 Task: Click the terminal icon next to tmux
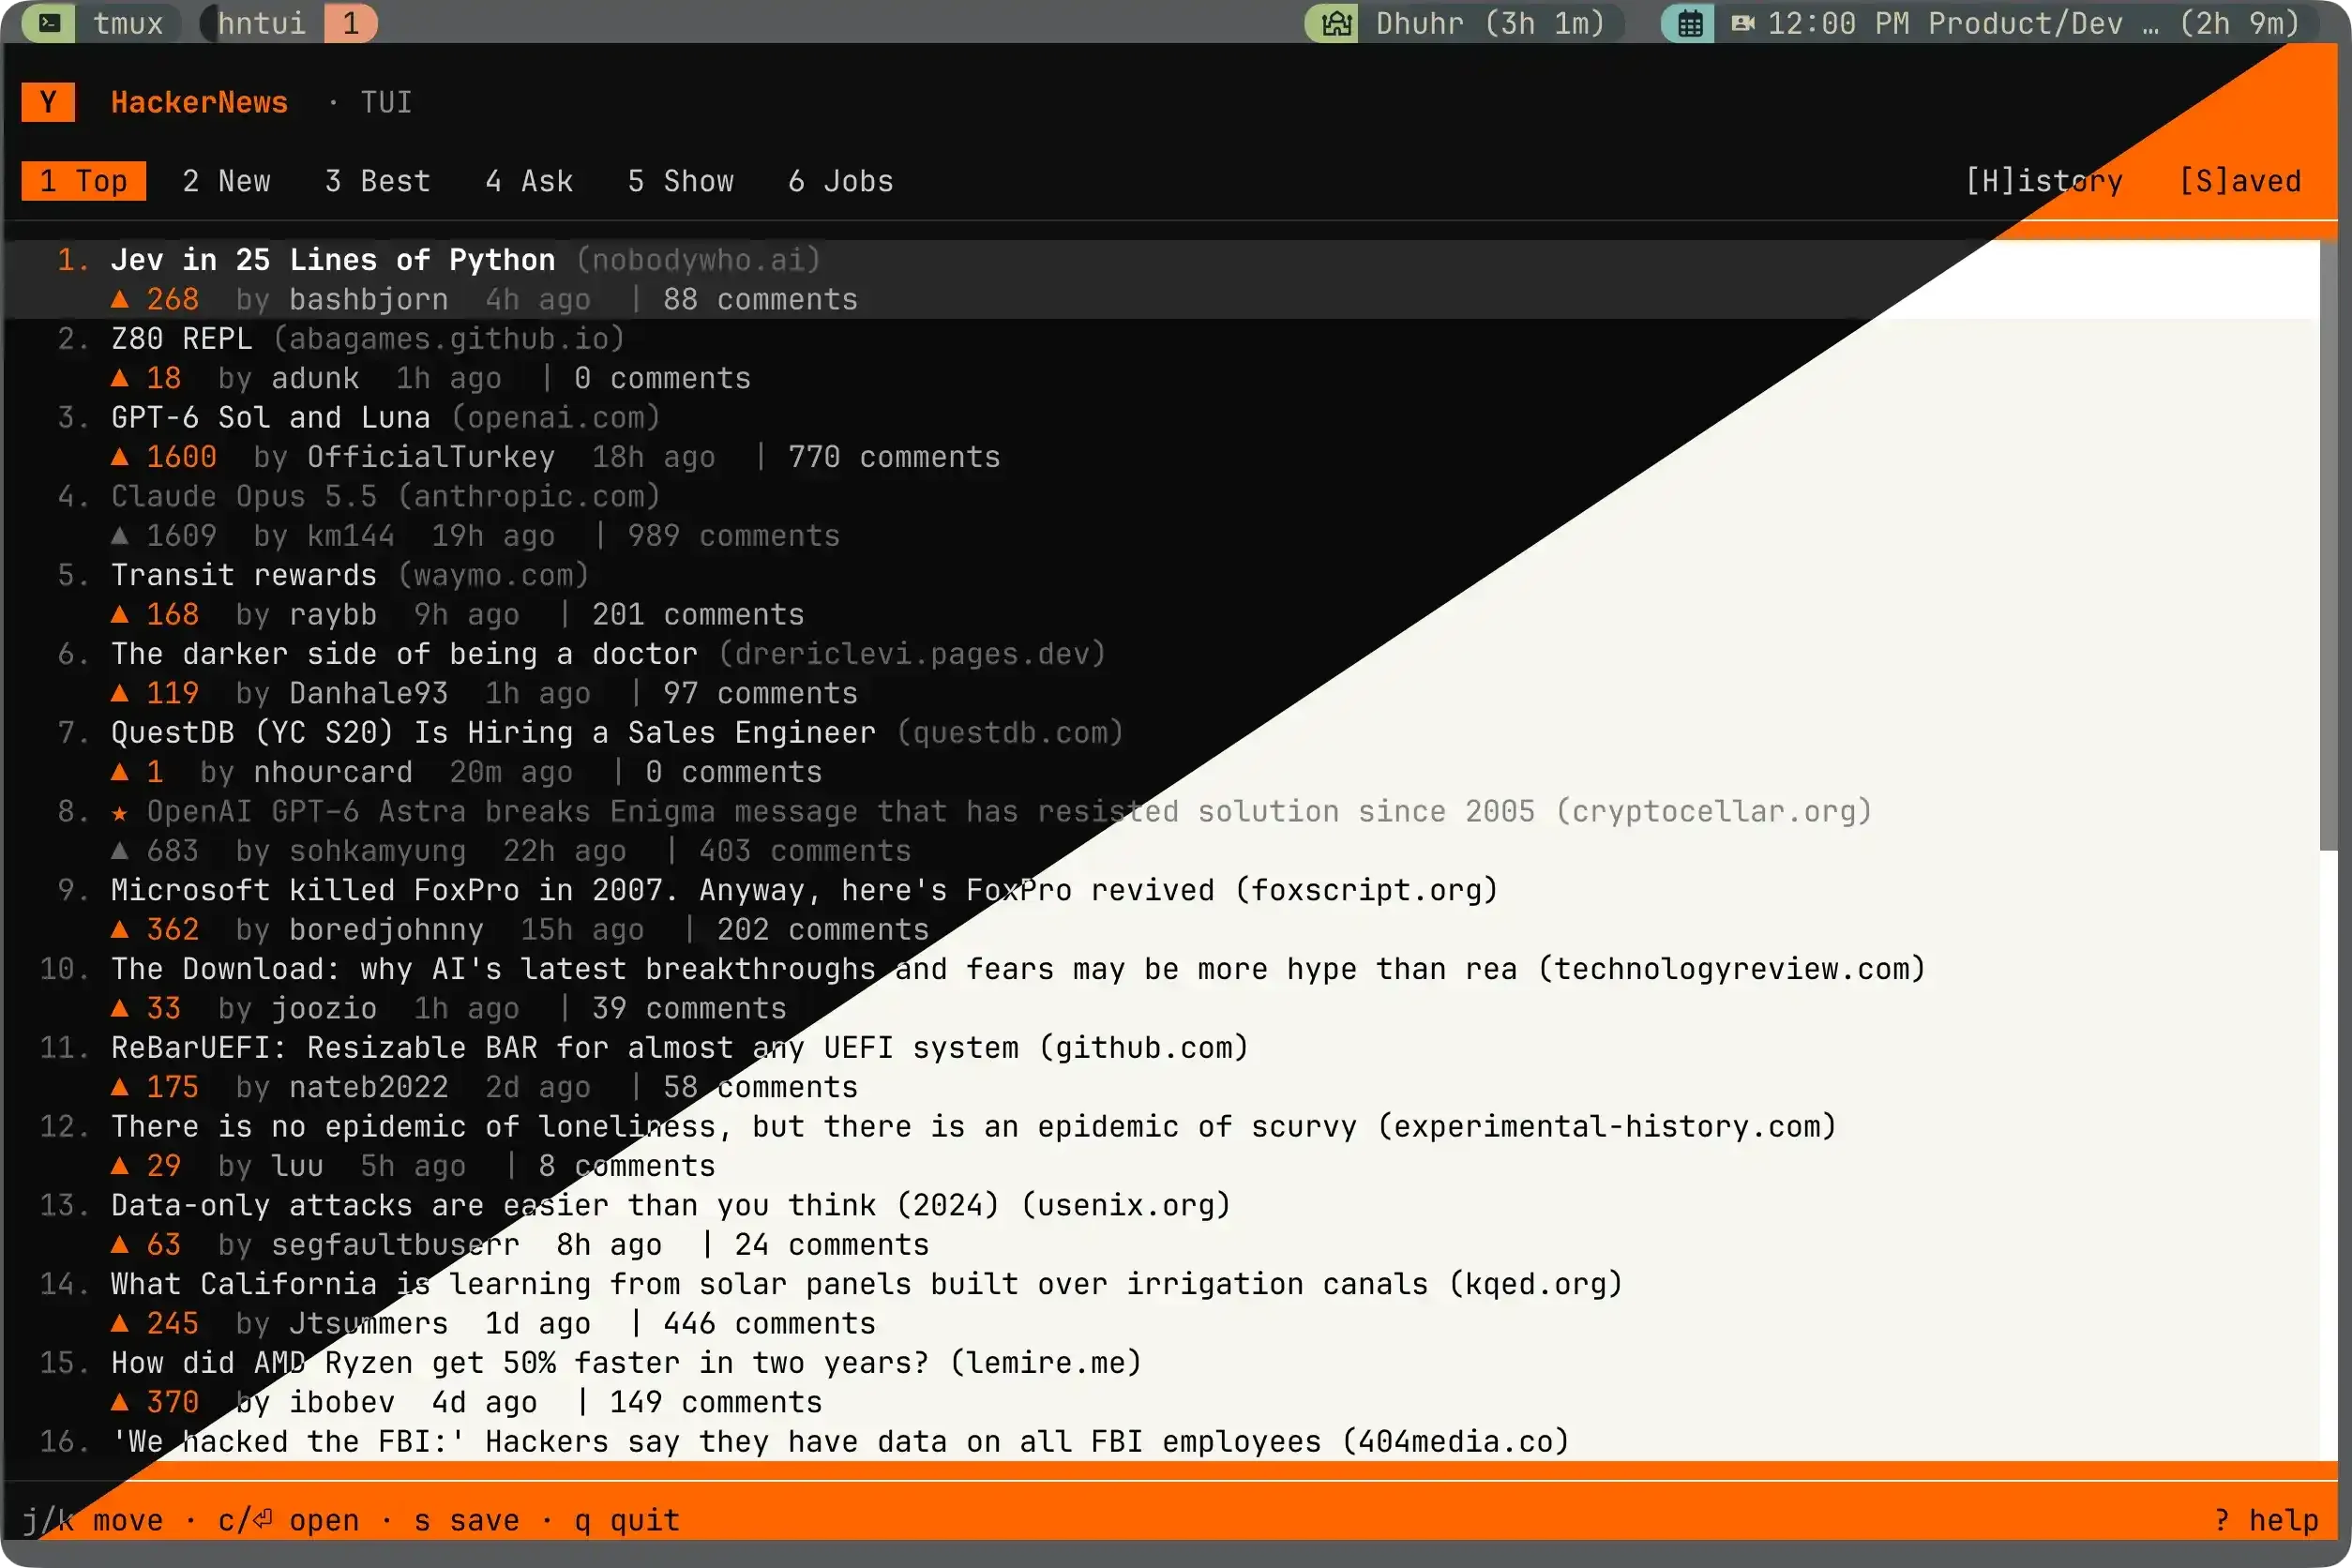(49, 22)
